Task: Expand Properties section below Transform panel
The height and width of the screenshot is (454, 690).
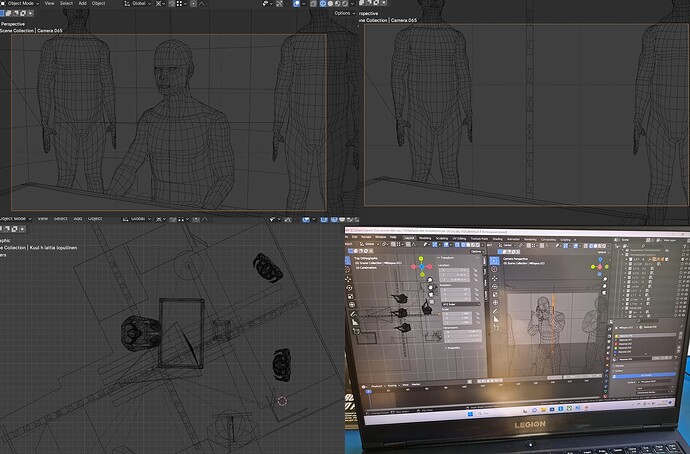Action: coord(452,348)
